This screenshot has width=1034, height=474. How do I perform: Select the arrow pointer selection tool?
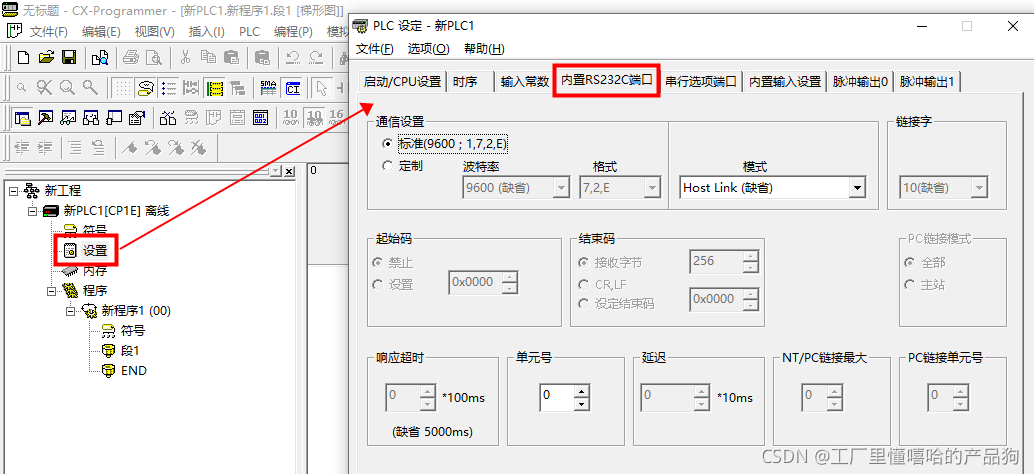coord(322,88)
